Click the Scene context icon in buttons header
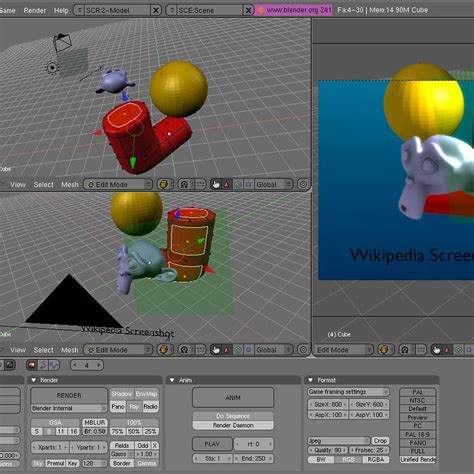 click(x=10, y=365)
